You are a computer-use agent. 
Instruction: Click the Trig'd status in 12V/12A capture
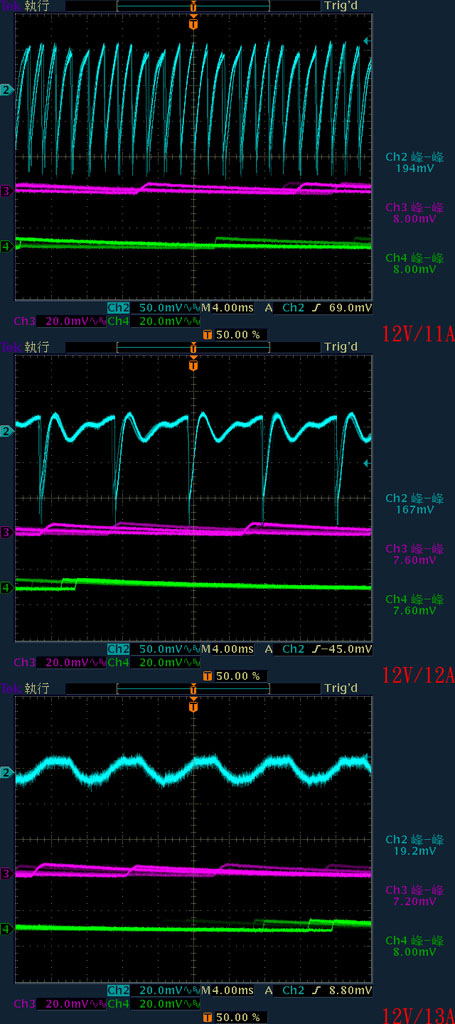point(341,347)
